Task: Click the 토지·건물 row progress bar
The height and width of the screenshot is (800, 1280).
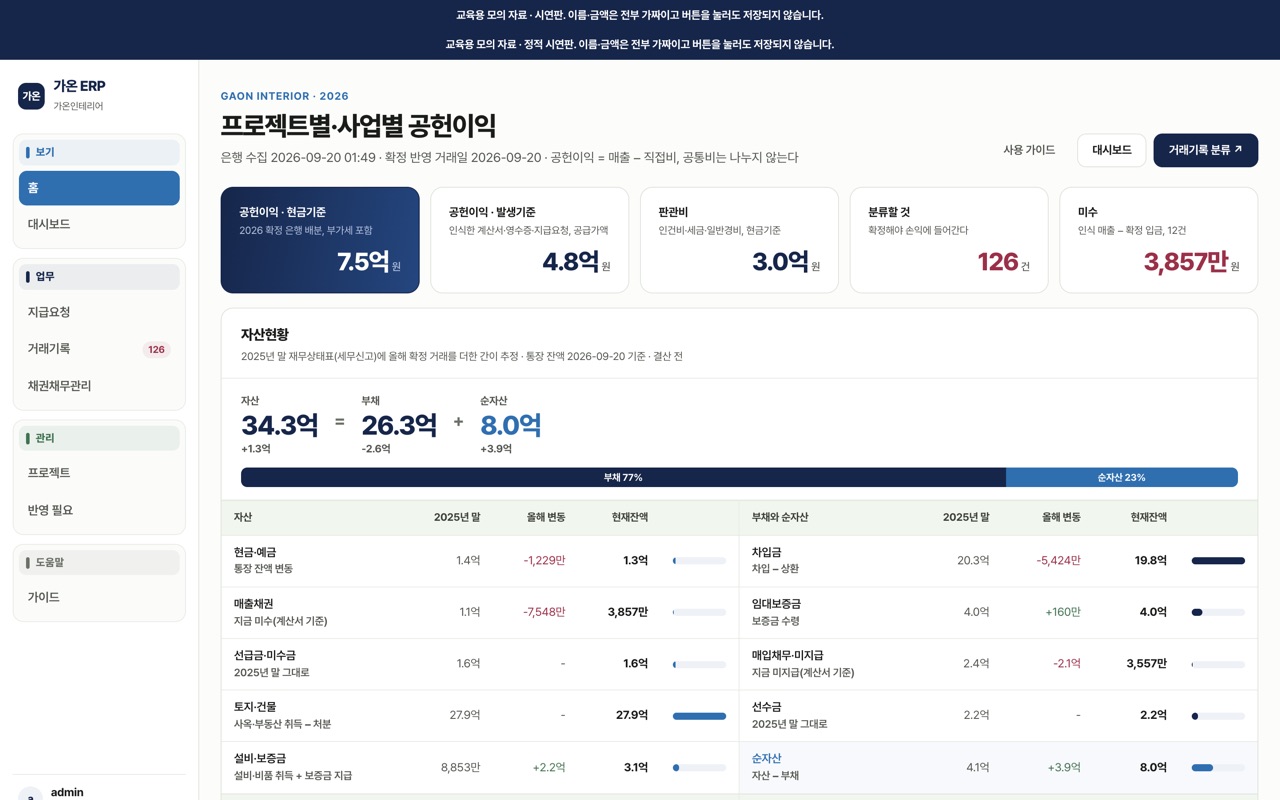Action: [699, 716]
